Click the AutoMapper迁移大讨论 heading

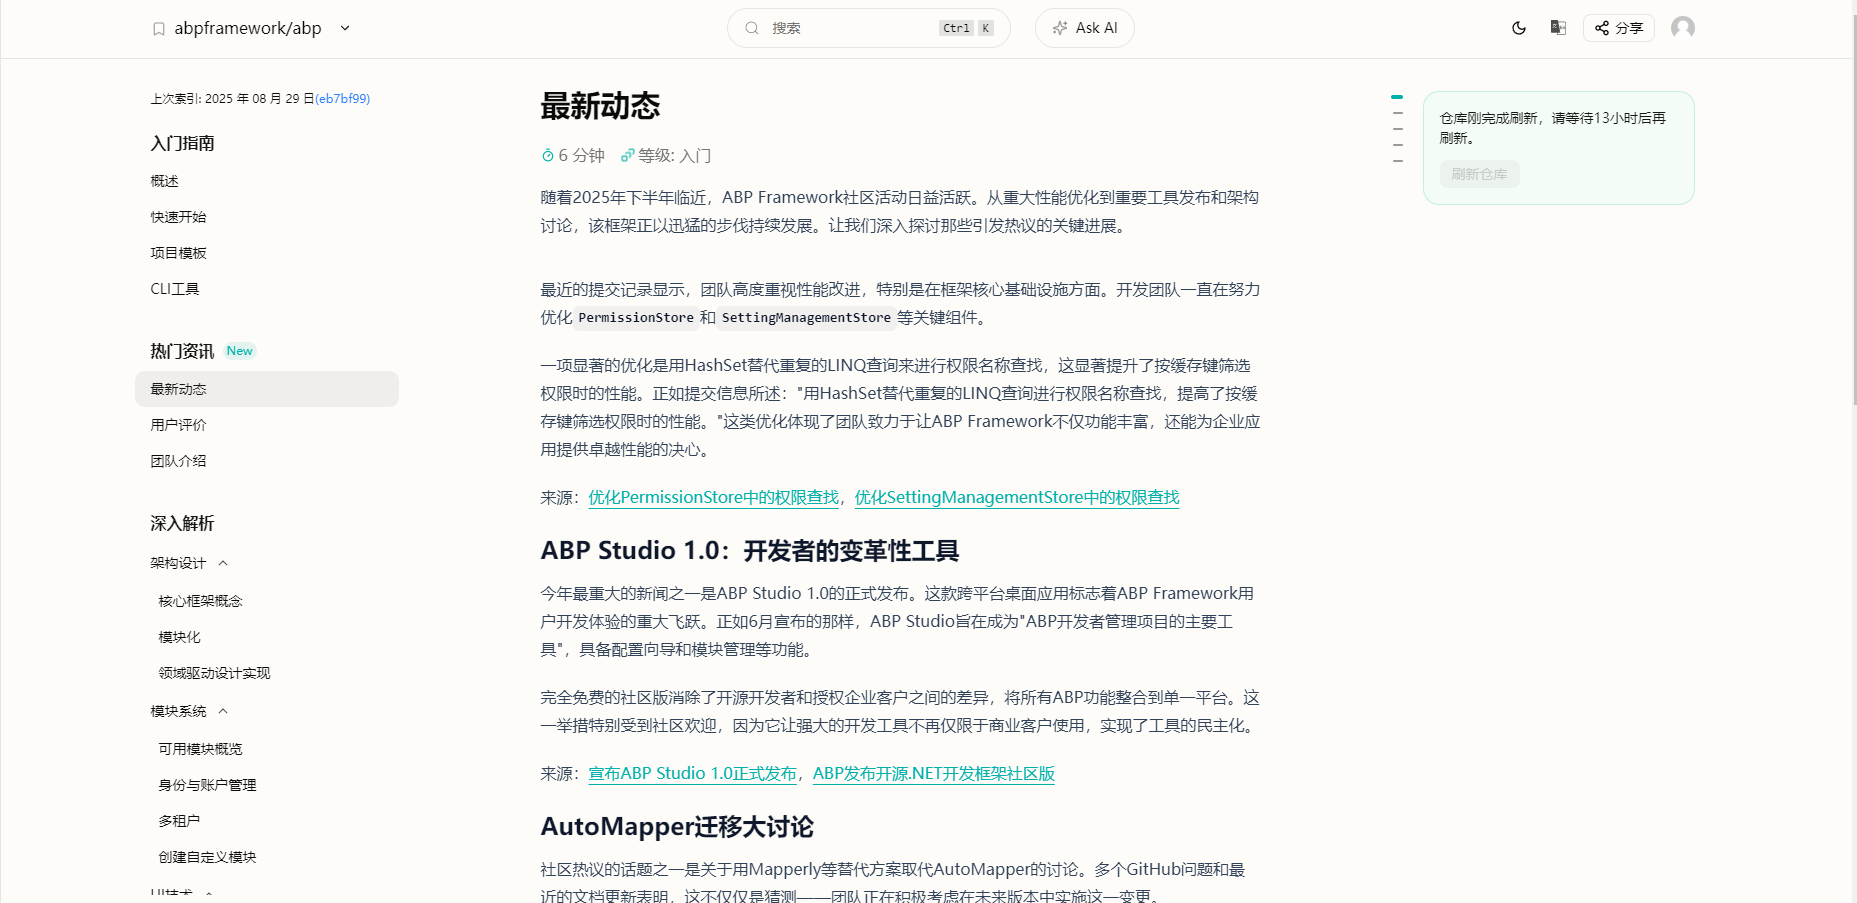678,827
